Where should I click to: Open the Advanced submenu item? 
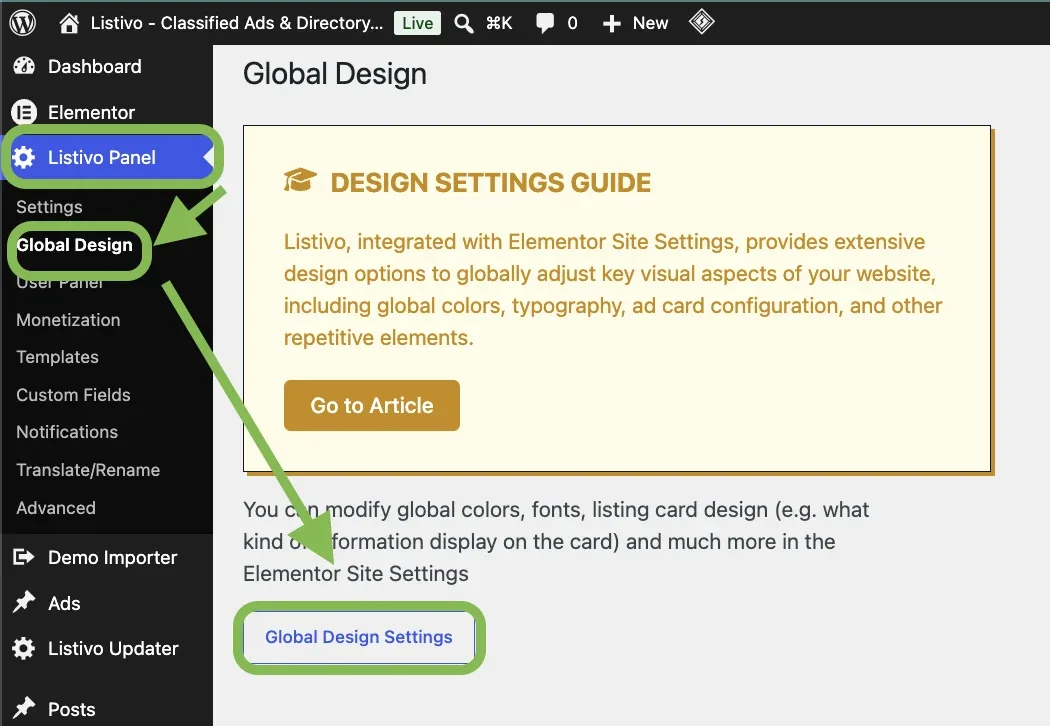(56, 508)
